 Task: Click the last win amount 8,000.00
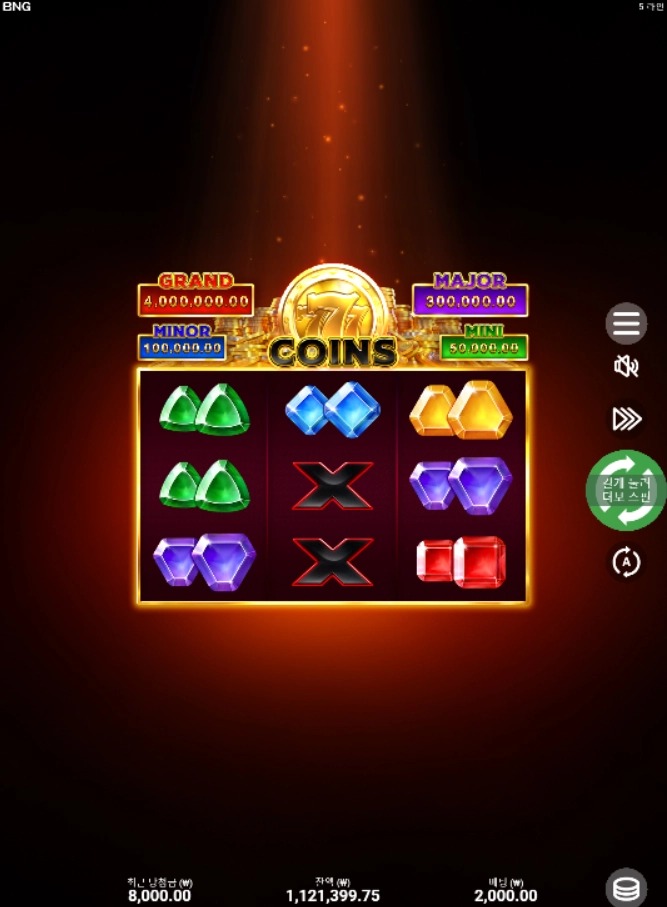[x=160, y=896]
